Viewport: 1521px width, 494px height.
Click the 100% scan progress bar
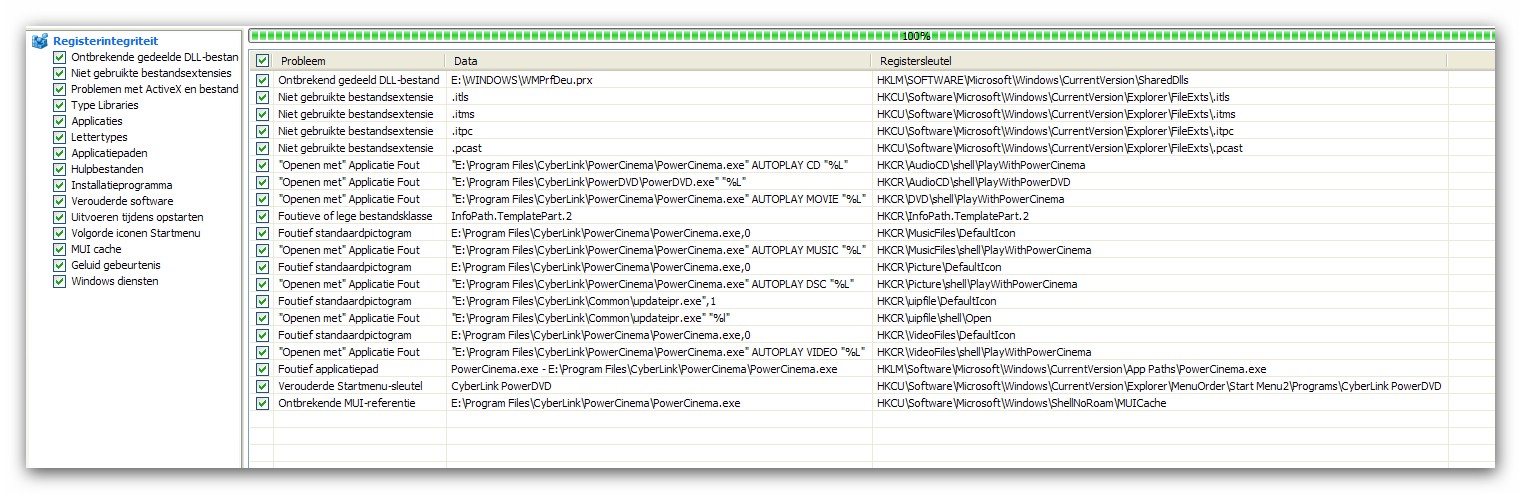pyautogui.click(x=870, y=36)
